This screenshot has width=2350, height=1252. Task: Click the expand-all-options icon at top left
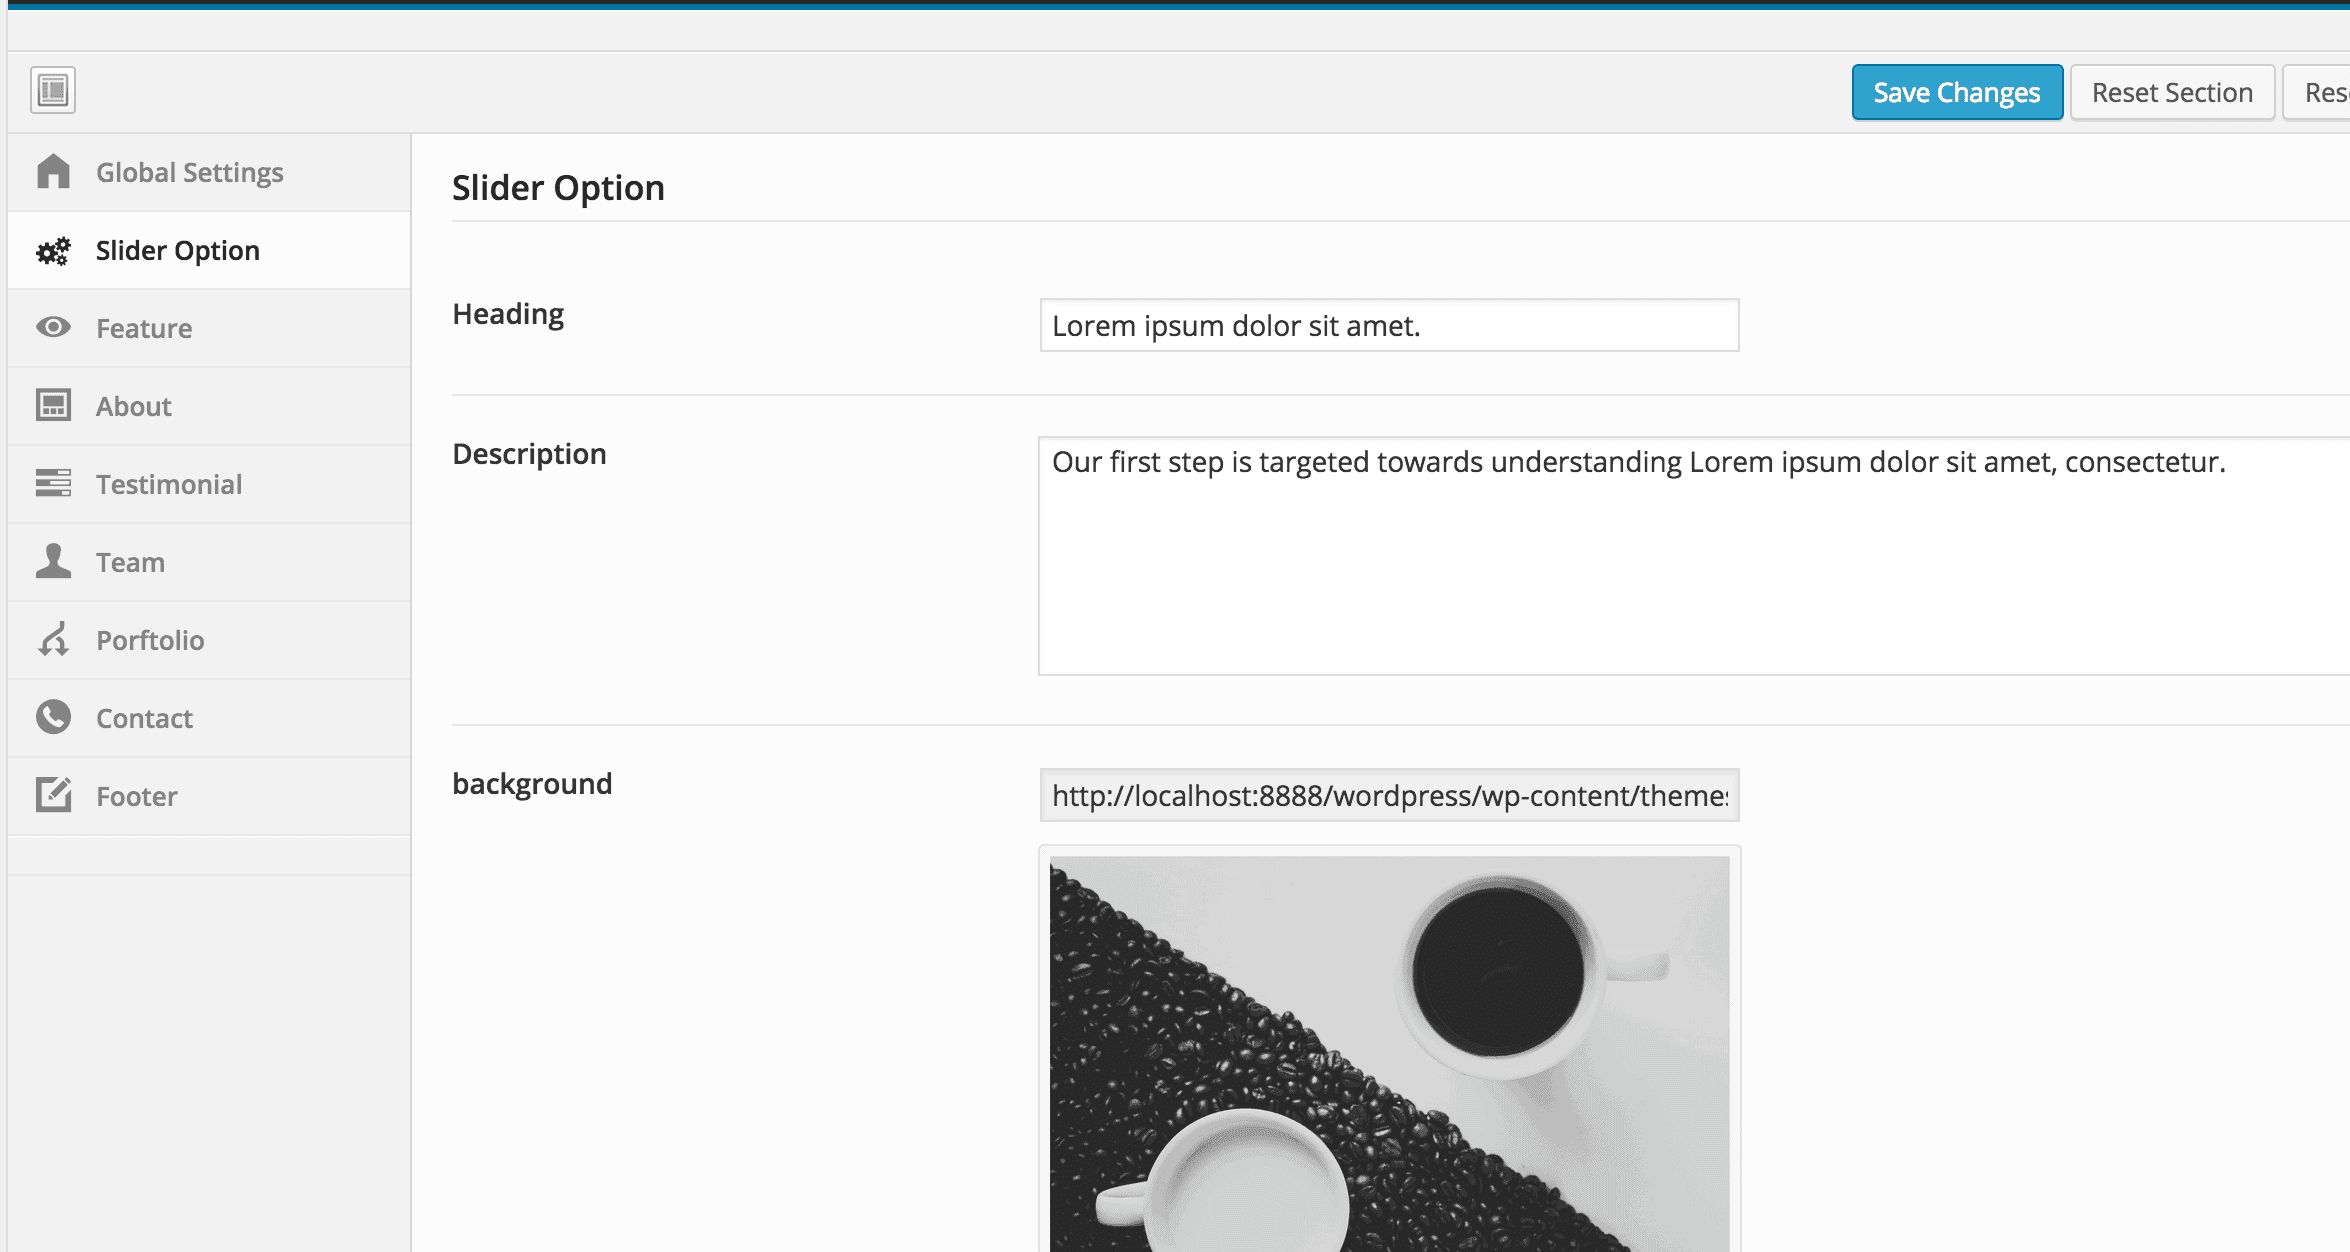click(x=53, y=90)
